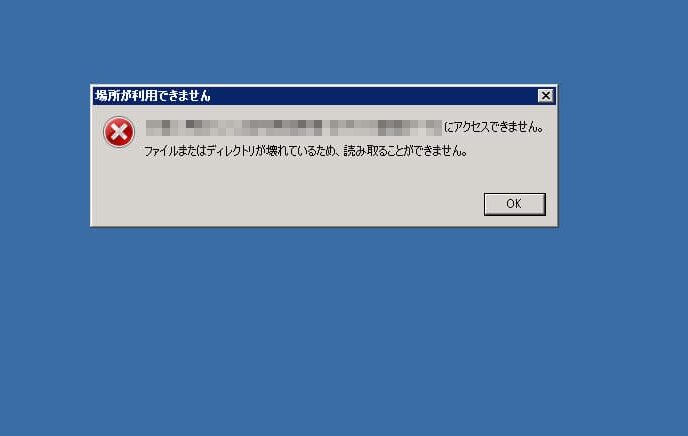Click empty gray area left of OK

[x=285, y=204]
